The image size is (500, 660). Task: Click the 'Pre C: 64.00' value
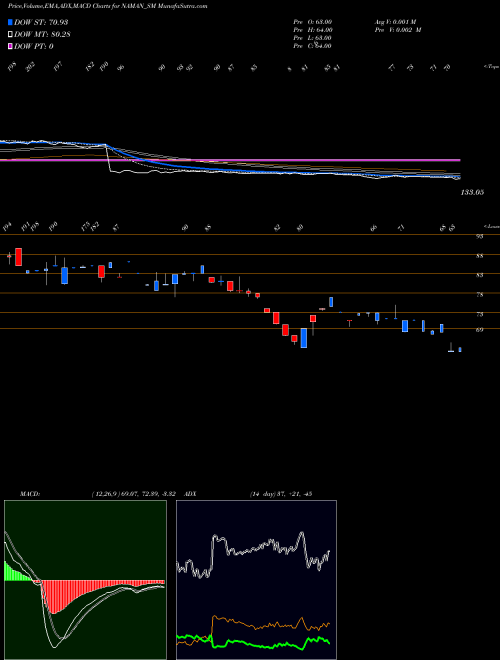pyautogui.click(x=313, y=46)
